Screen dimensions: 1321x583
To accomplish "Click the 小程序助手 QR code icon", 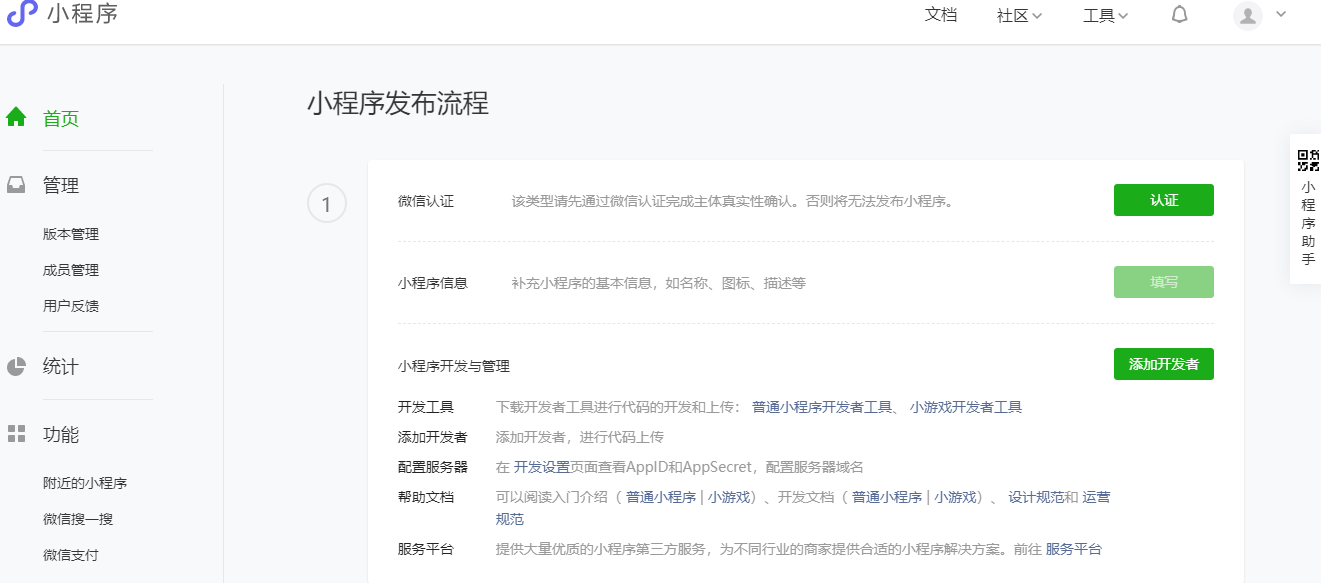I will pyautogui.click(x=1309, y=161).
